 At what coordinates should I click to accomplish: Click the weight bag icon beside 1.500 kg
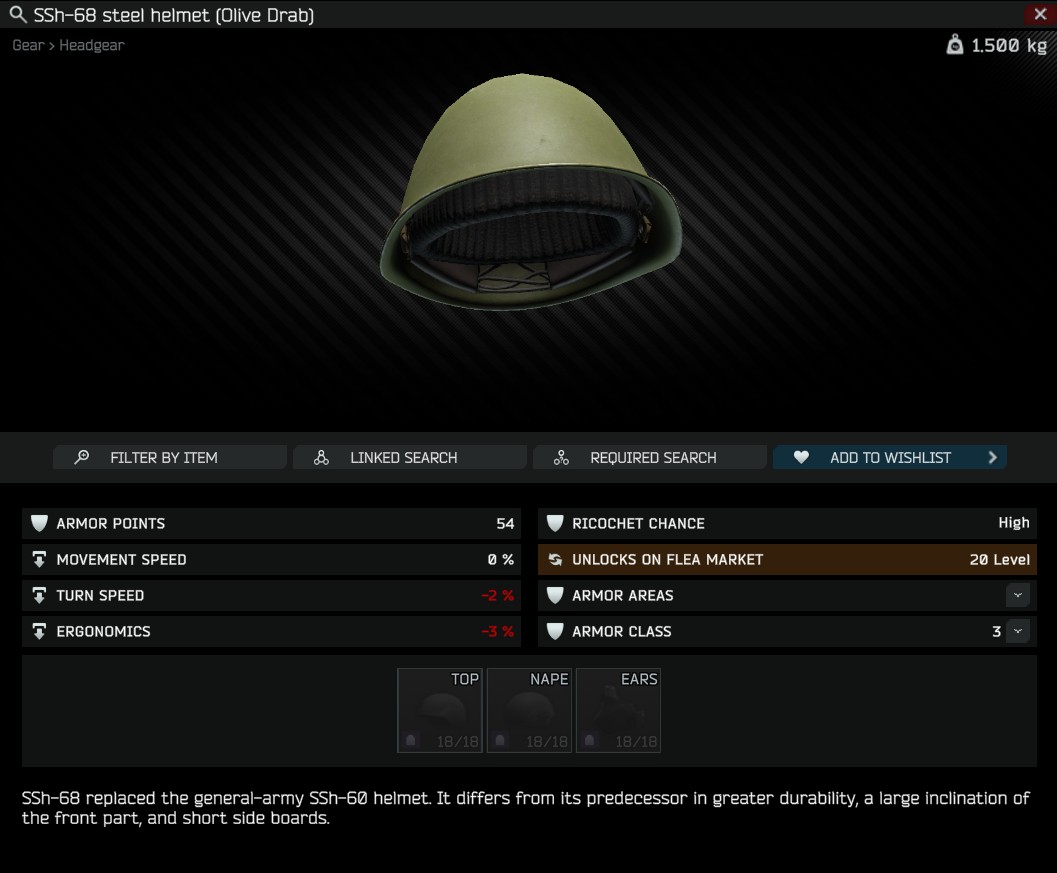pos(955,44)
